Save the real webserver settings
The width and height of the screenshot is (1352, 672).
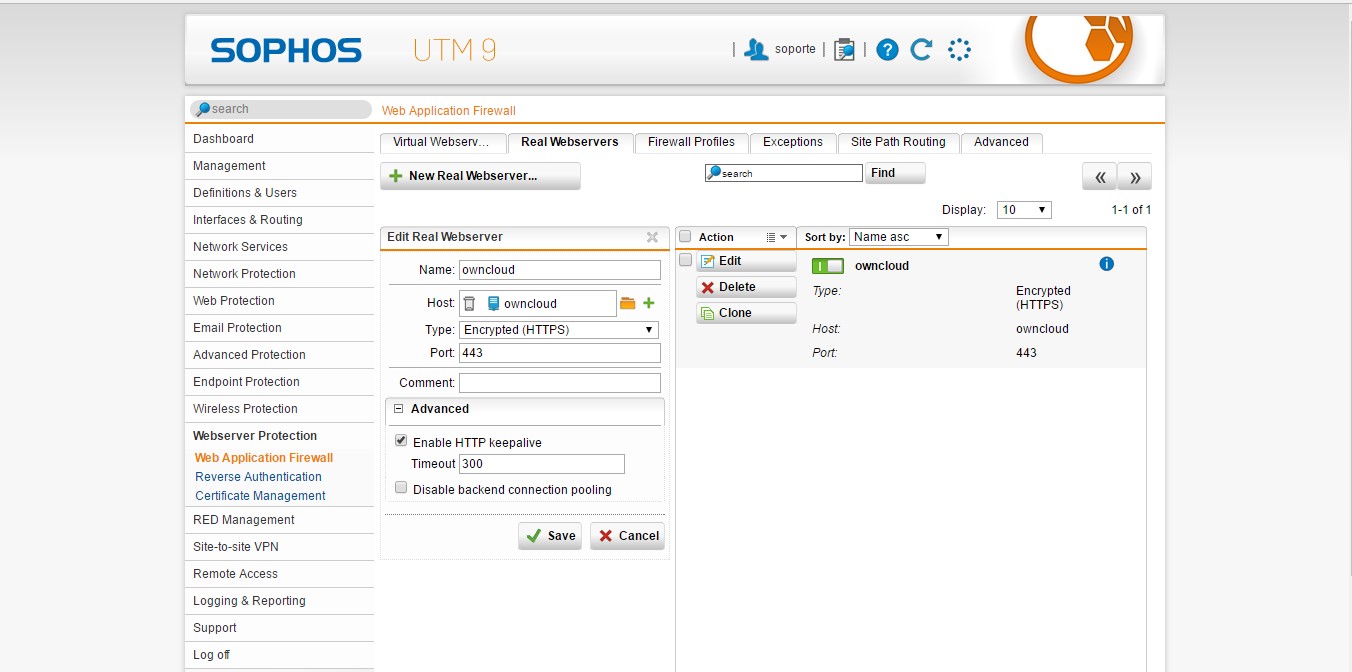[x=550, y=536]
